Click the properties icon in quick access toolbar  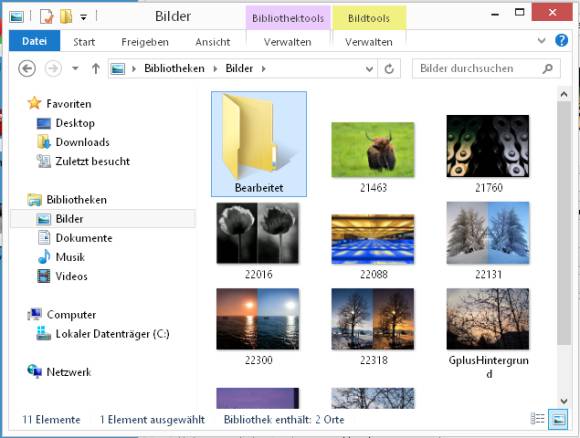47,17
